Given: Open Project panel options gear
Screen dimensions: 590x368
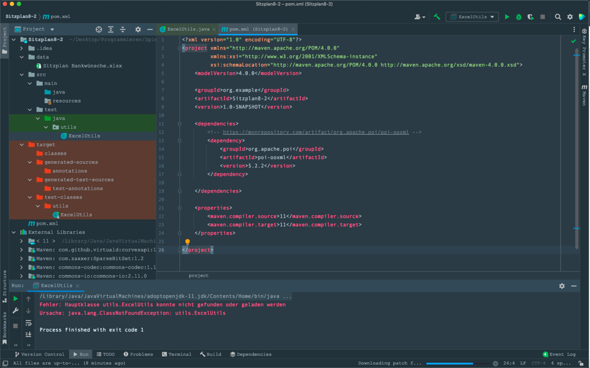Looking at the screenshot, I should pyautogui.click(x=138, y=29).
